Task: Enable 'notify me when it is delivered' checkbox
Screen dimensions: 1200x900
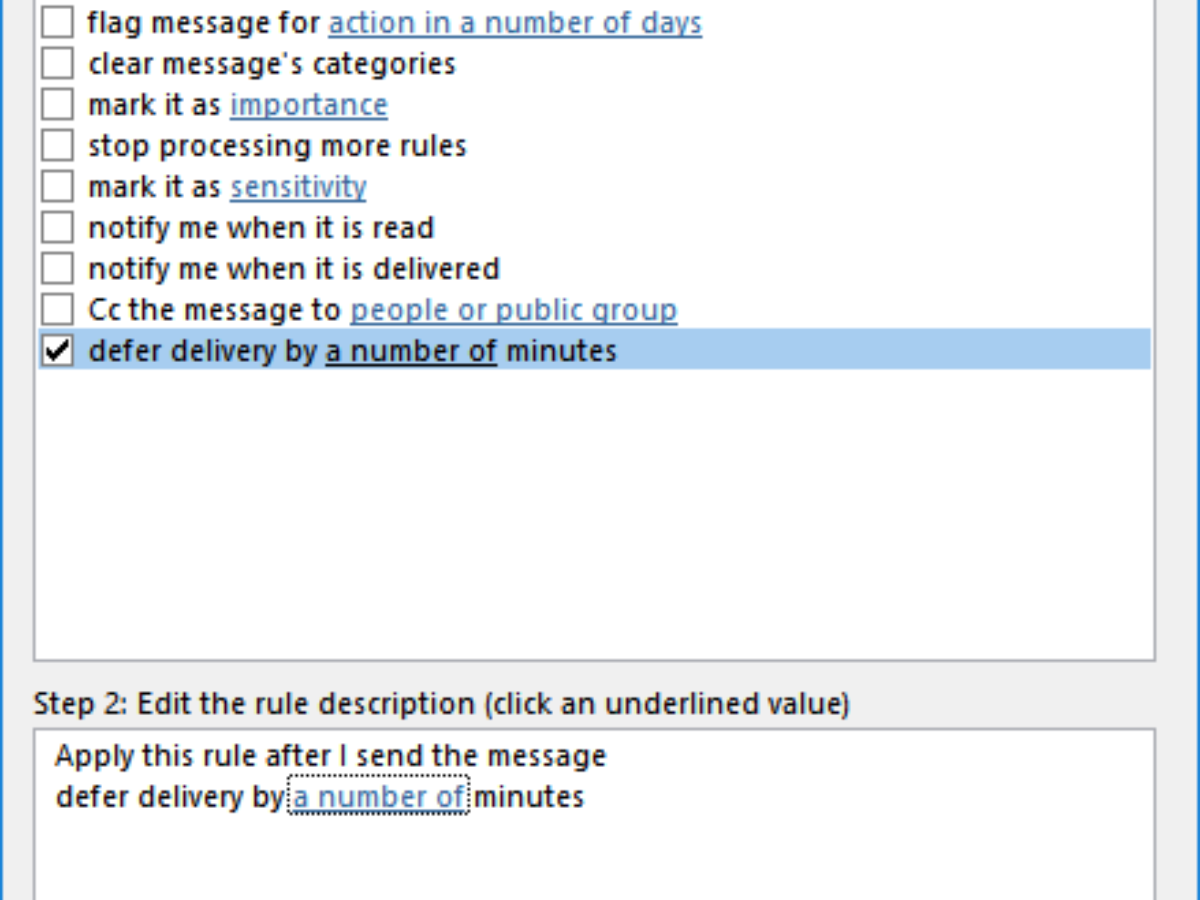Action: [x=57, y=268]
